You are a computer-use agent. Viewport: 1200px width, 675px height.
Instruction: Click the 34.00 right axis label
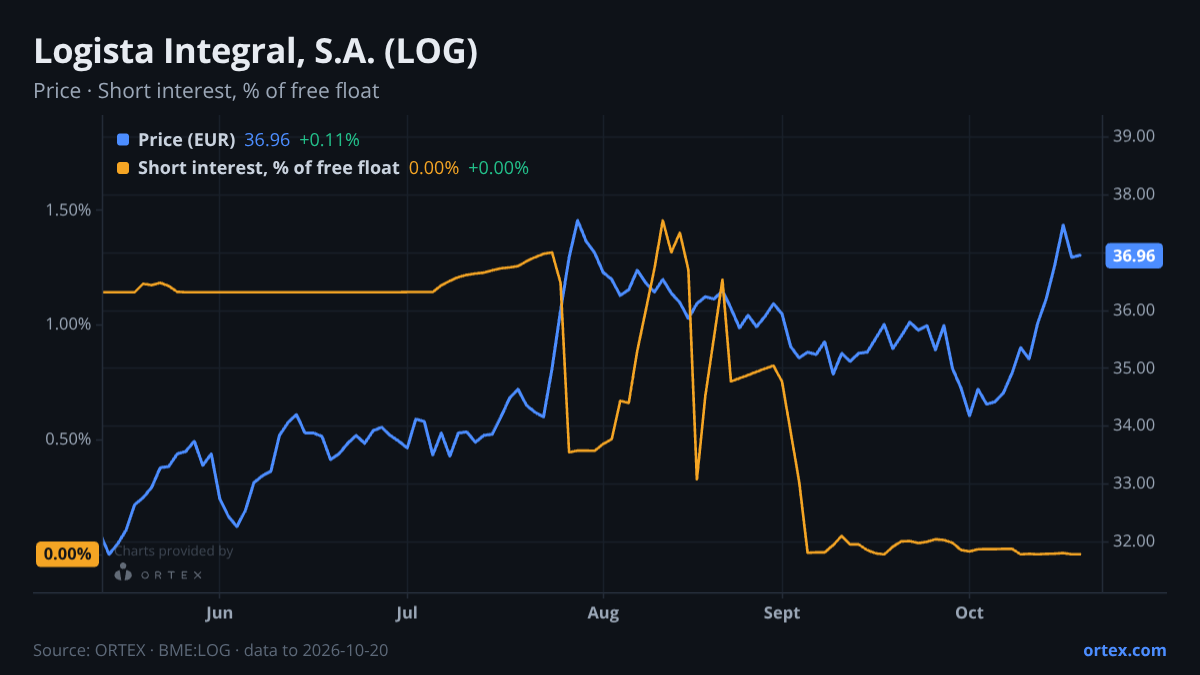click(1134, 426)
